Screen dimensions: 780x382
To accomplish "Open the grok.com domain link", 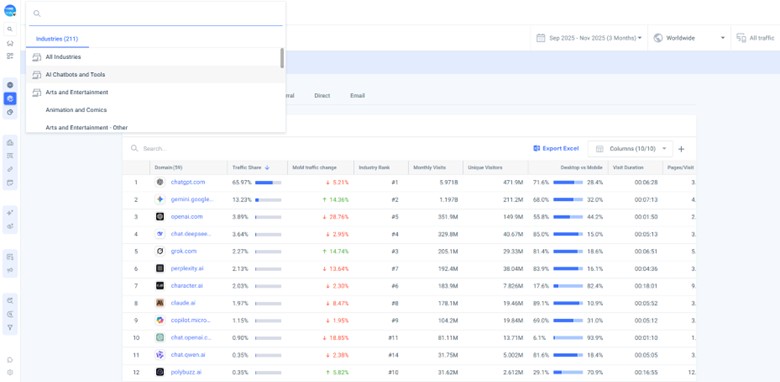I will point(184,251).
